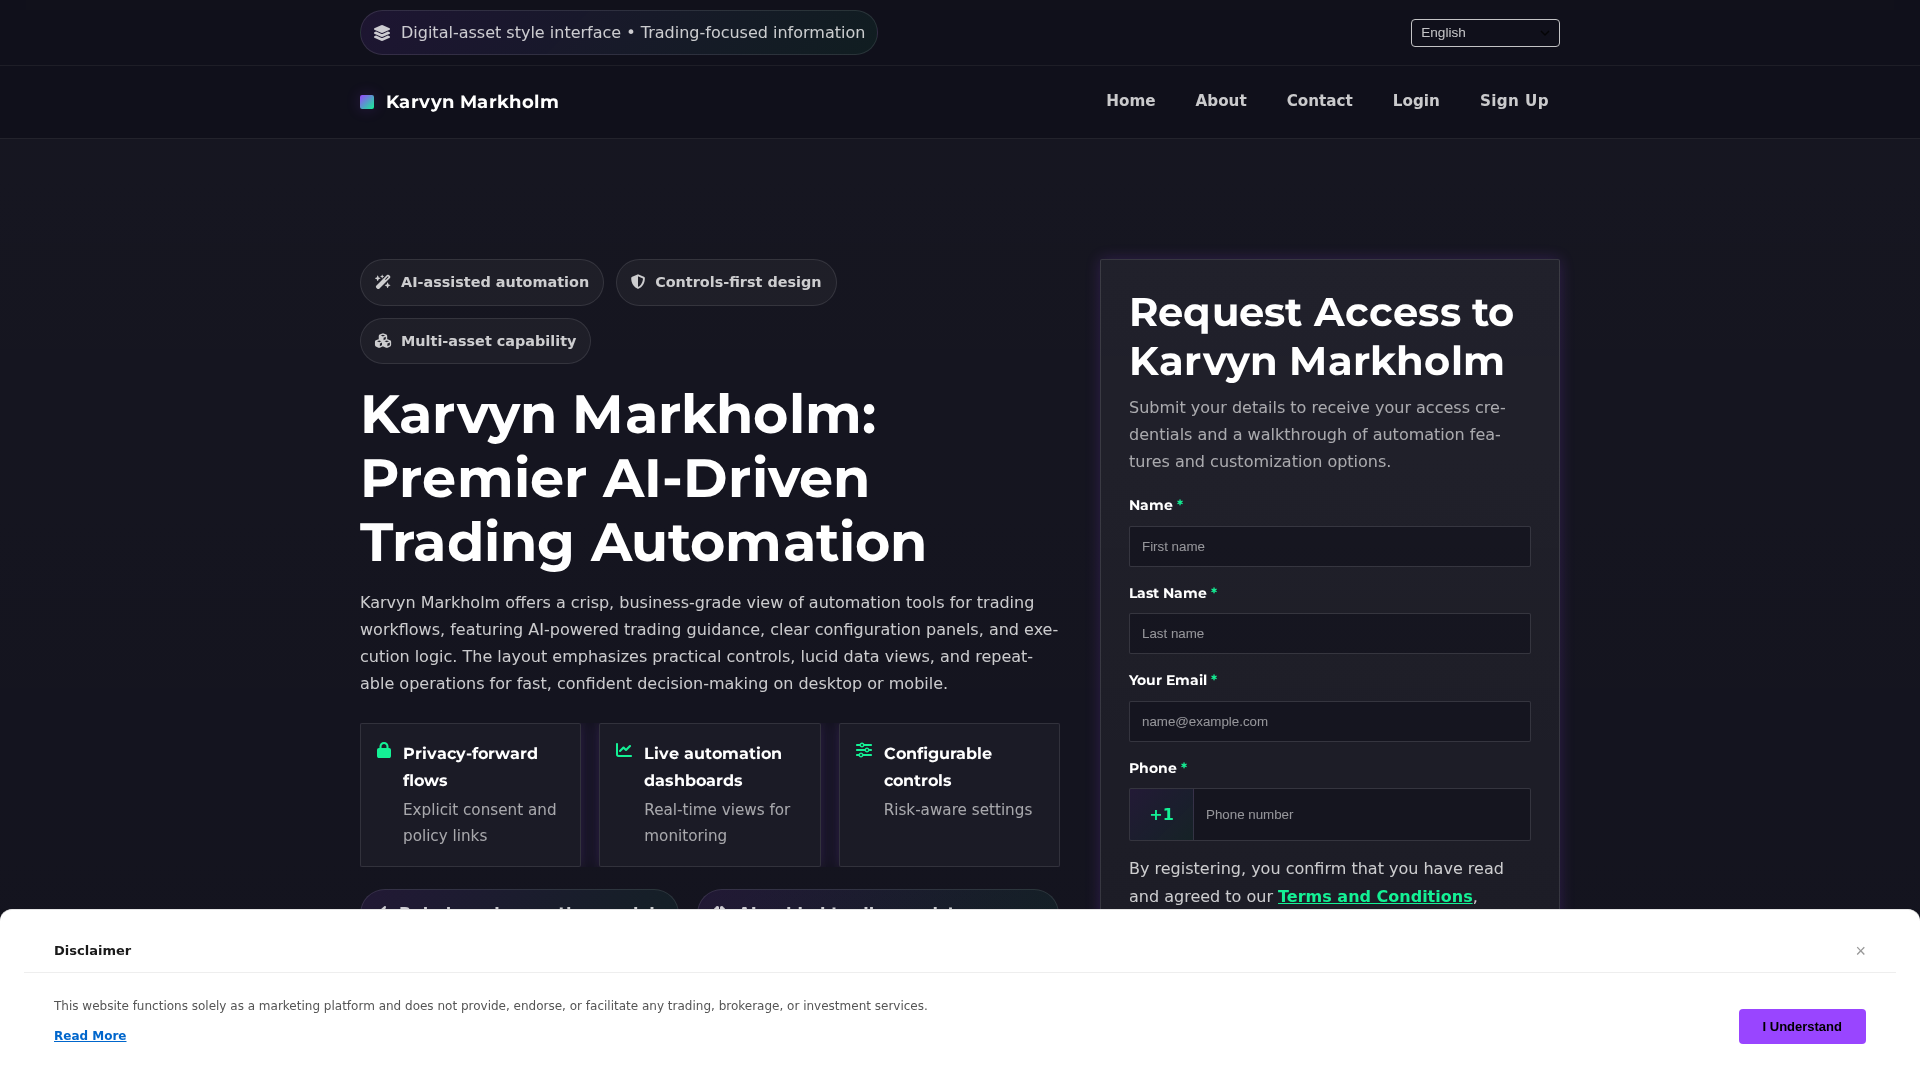Open the About page
The height and width of the screenshot is (1080, 1920).
1221,101
